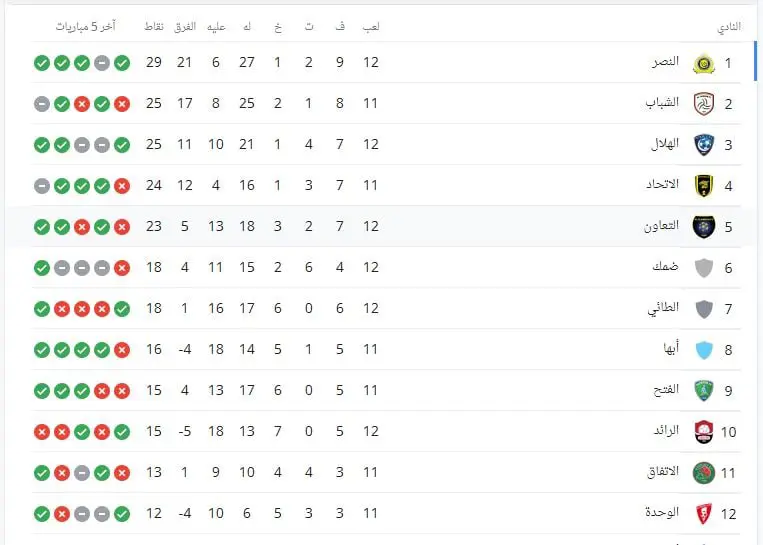Open the الطائي team name
Image resolution: width=763 pixels, height=545 pixels.
pyautogui.click(x=663, y=308)
